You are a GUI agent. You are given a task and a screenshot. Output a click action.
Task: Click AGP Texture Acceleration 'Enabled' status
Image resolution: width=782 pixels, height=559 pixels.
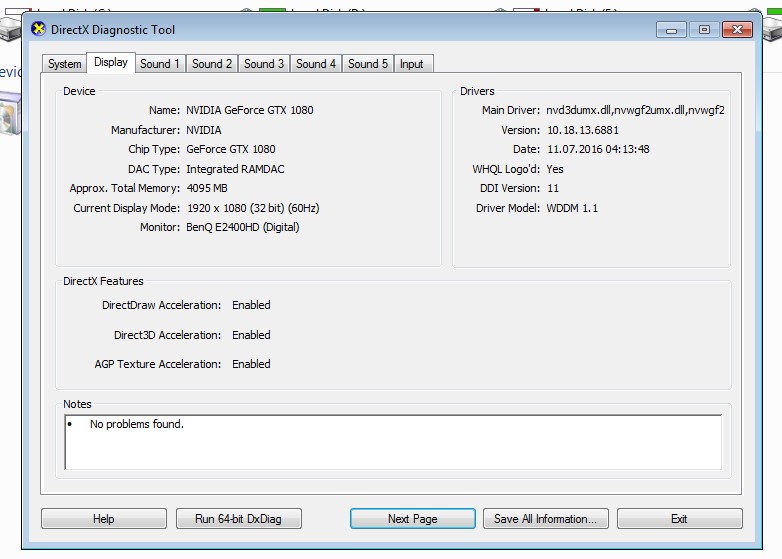[251, 364]
